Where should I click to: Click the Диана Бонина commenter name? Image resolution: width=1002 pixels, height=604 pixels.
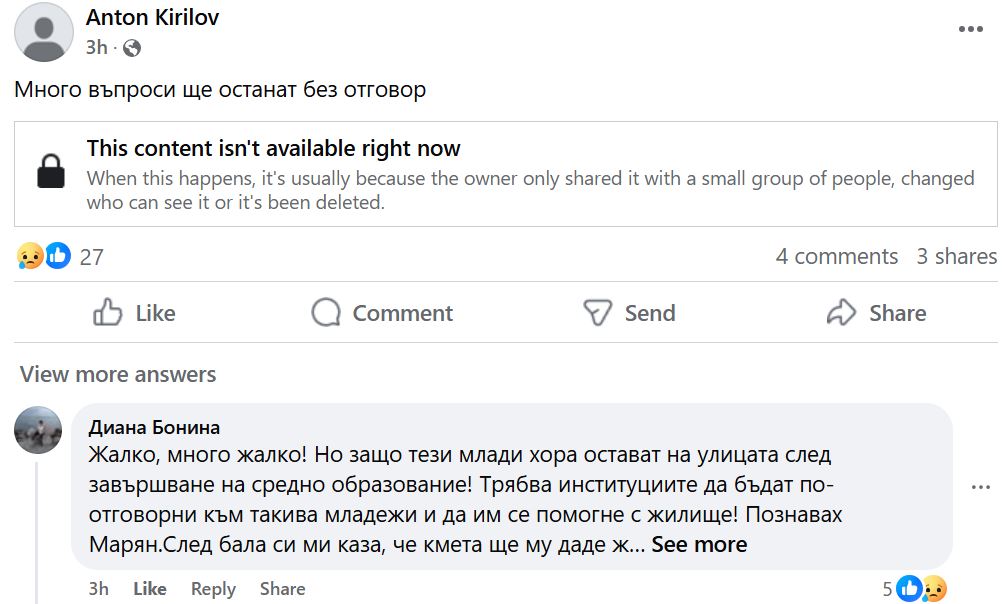coord(154,427)
